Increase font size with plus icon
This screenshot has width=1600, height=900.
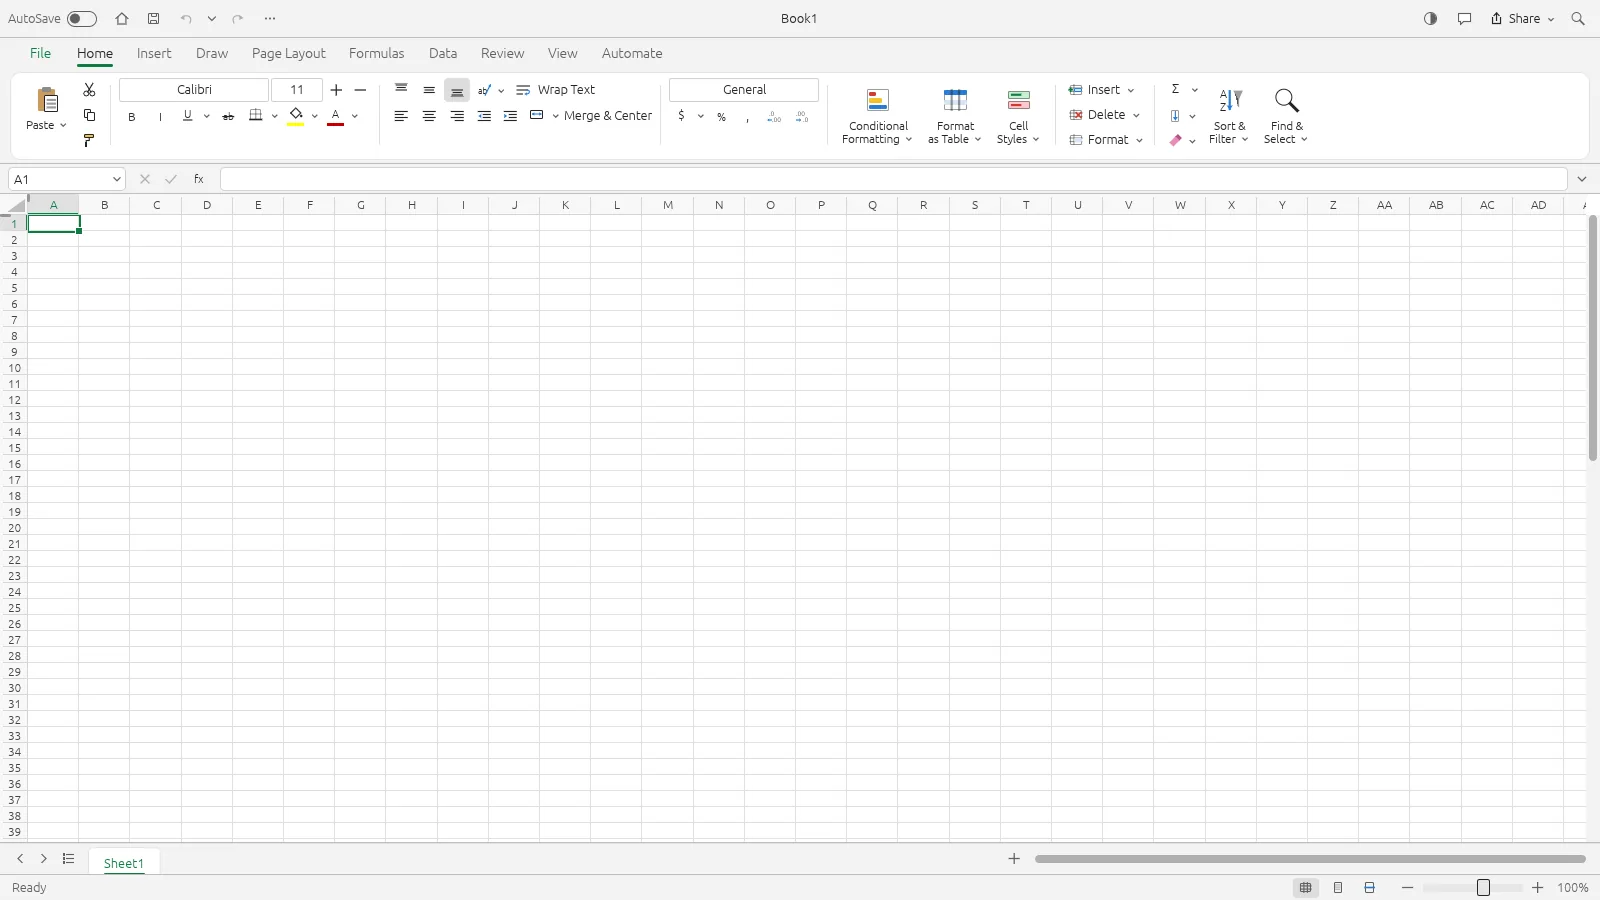336,90
